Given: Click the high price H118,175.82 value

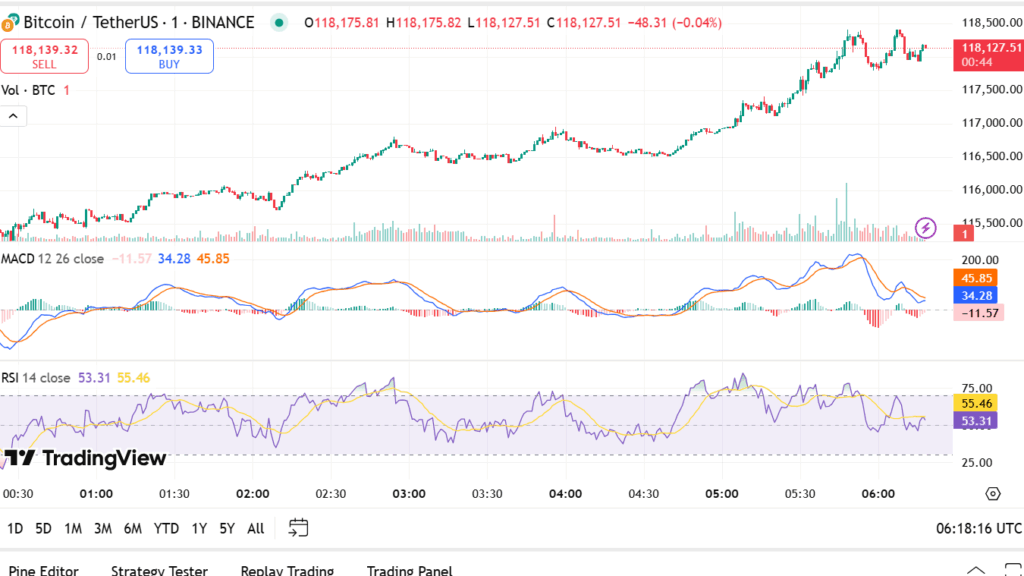Looking at the screenshot, I should coord(423,23).
